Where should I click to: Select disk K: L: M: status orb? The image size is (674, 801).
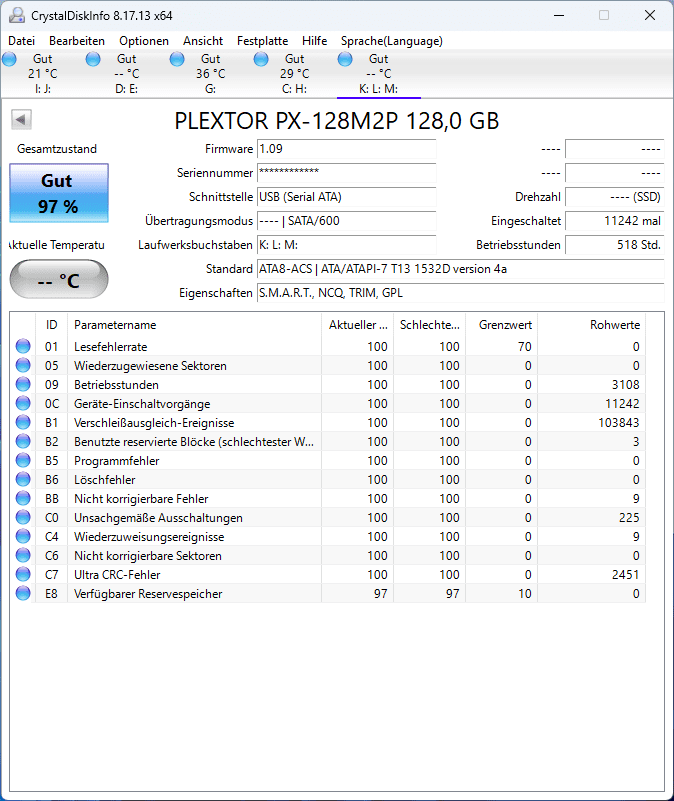click(x=345, y=59)
